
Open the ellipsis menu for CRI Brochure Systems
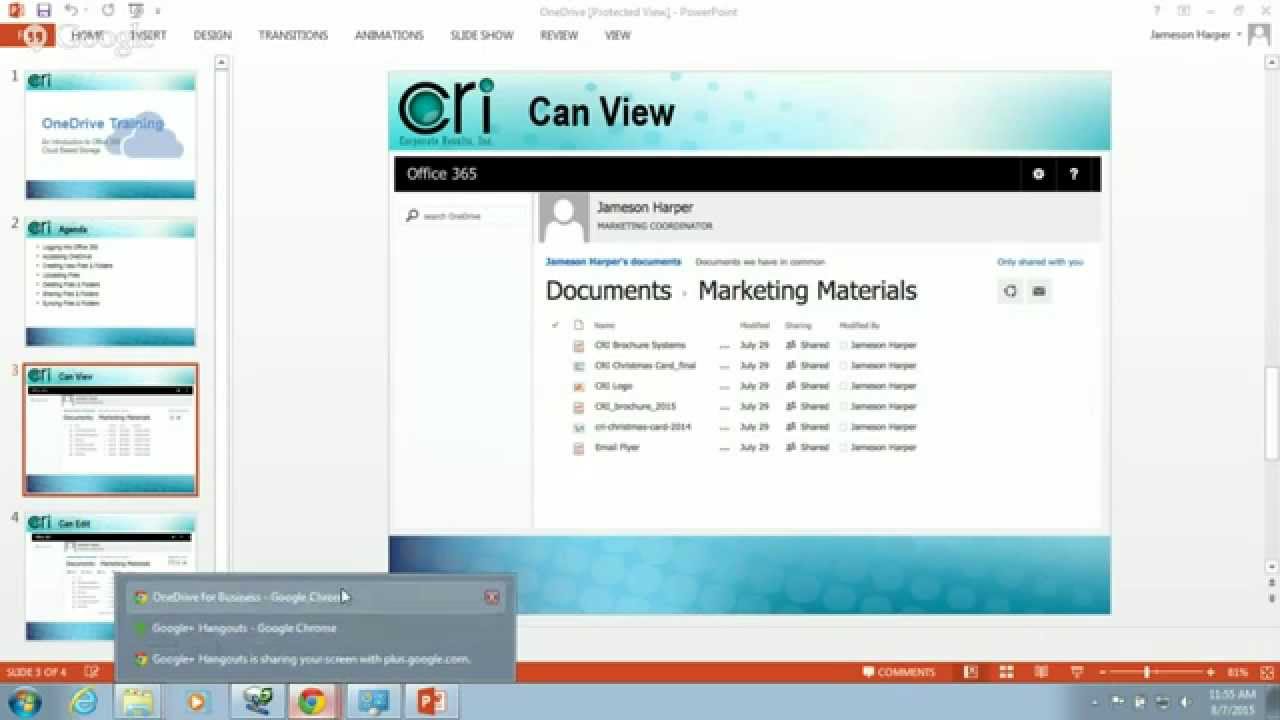pyautogui.click(x=724, y=346)
